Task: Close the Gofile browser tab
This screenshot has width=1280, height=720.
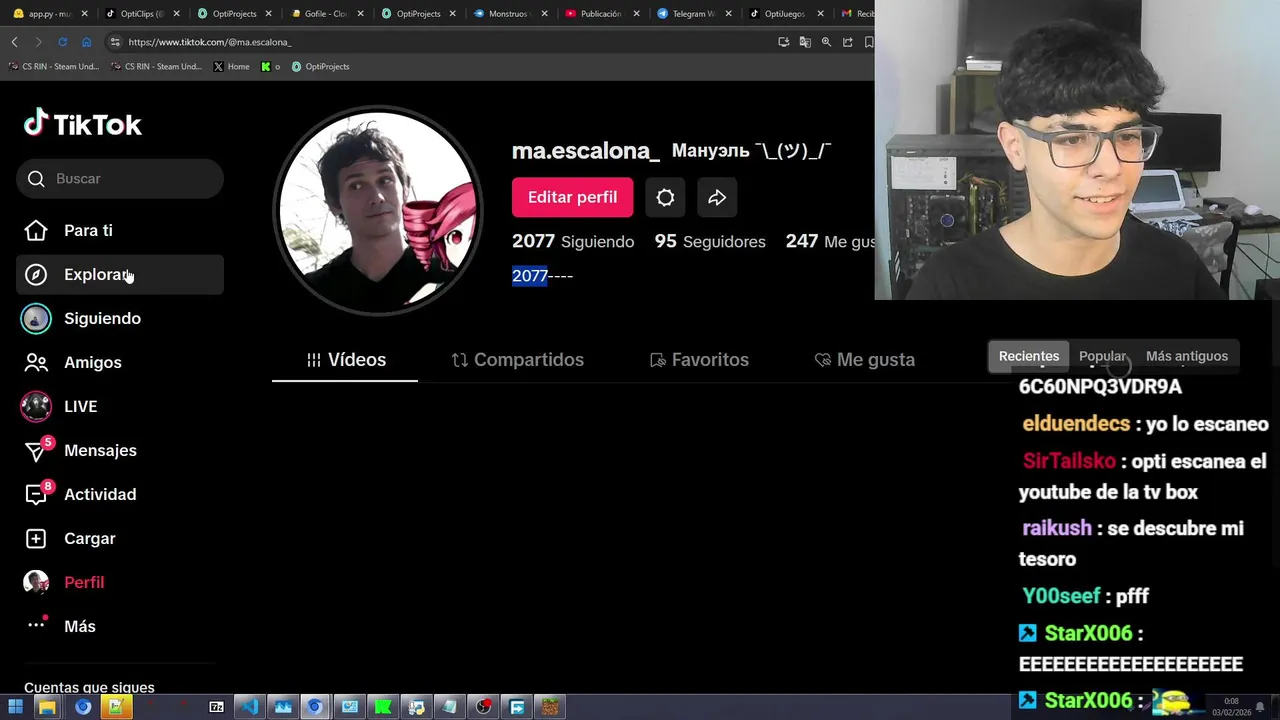Action: click(x=360, y=14)
